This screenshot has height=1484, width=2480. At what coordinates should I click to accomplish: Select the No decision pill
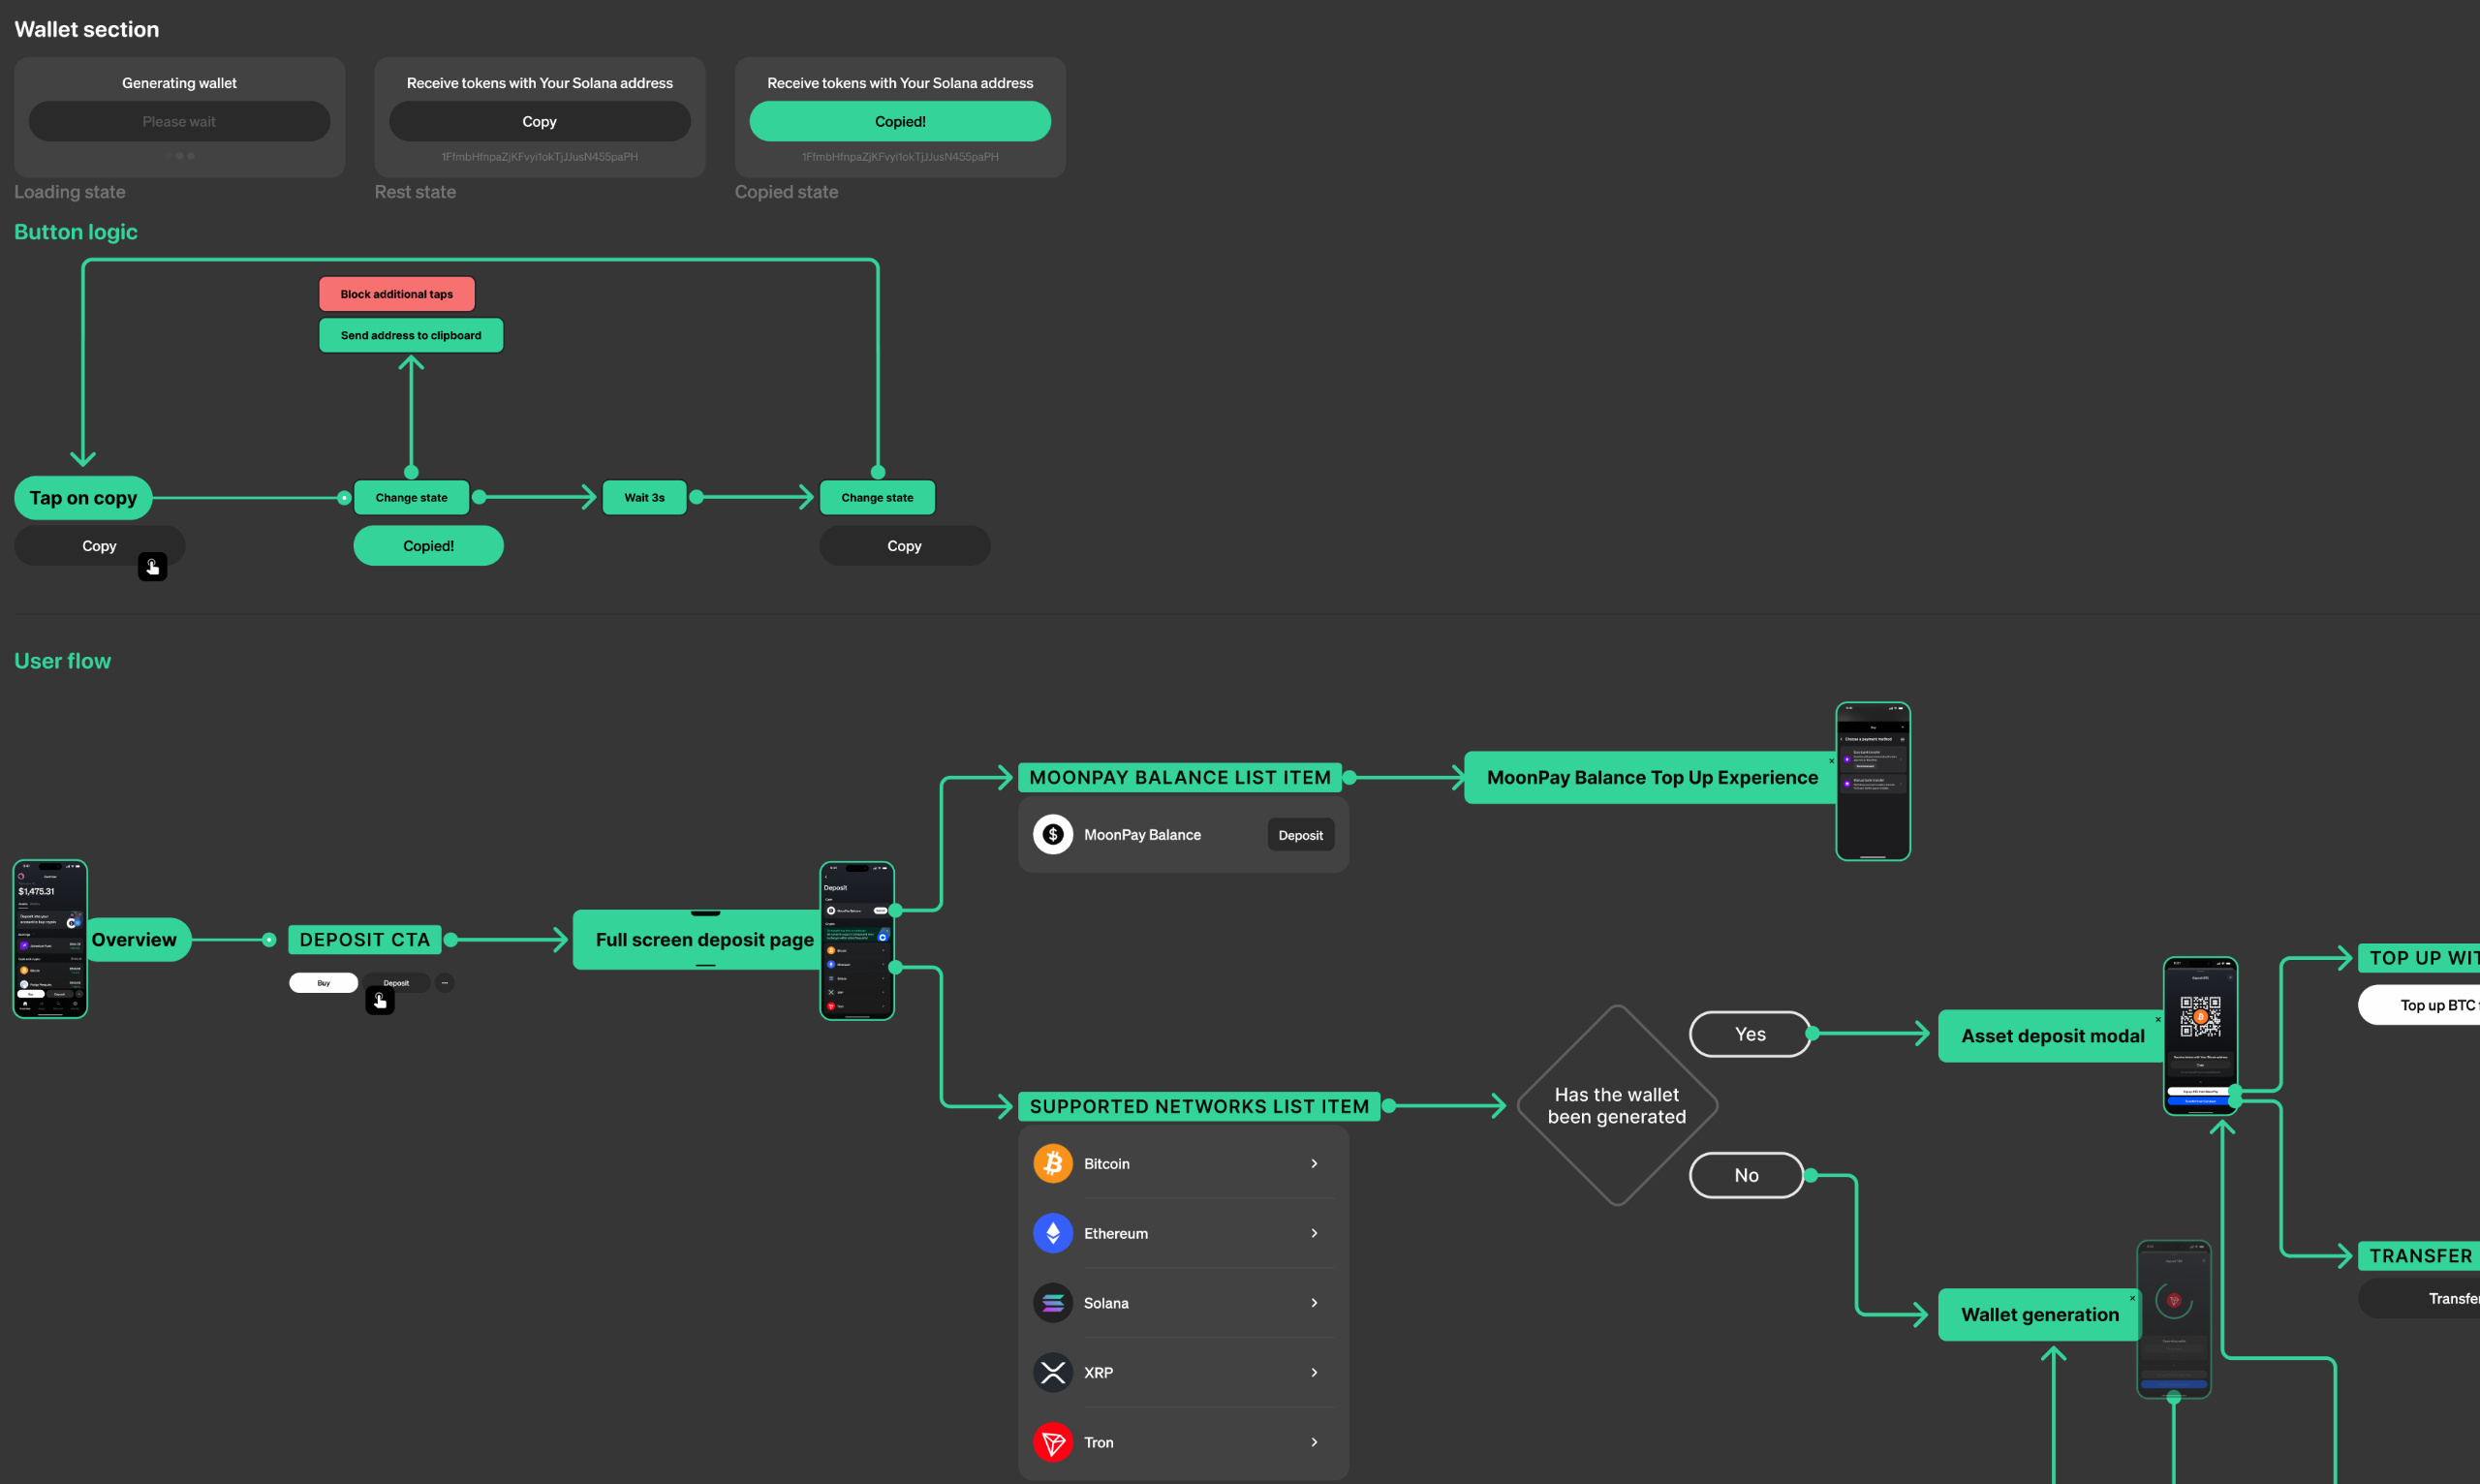click(x=1746, y=1175)
